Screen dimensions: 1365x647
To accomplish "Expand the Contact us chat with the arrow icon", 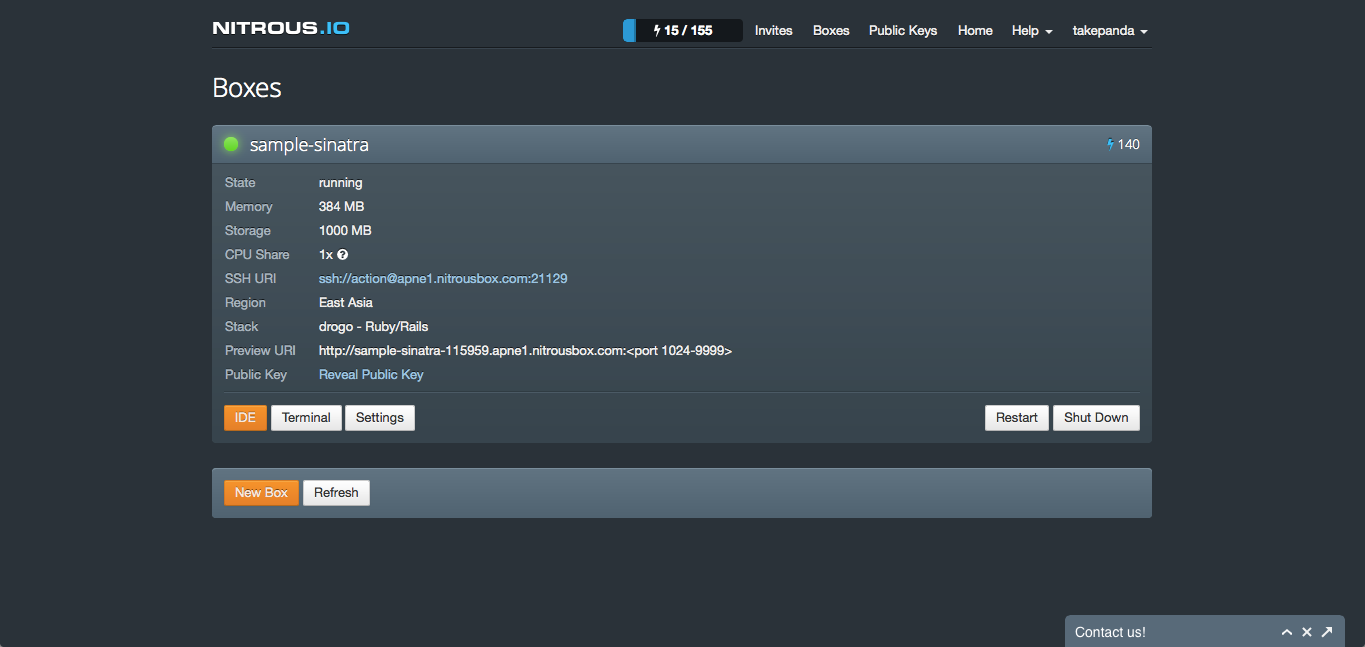I will coord(1327,631).
